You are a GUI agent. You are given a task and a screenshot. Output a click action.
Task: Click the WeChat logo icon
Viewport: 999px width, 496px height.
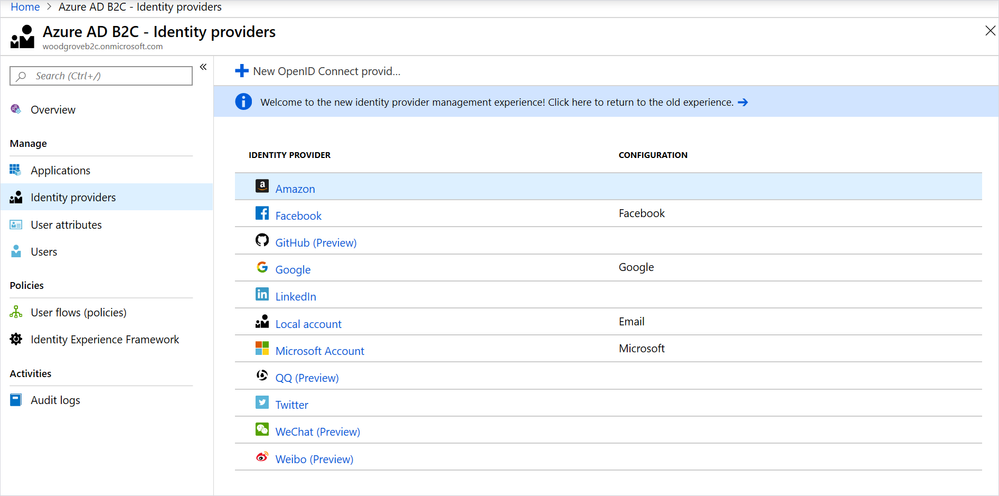coord(262,430)
